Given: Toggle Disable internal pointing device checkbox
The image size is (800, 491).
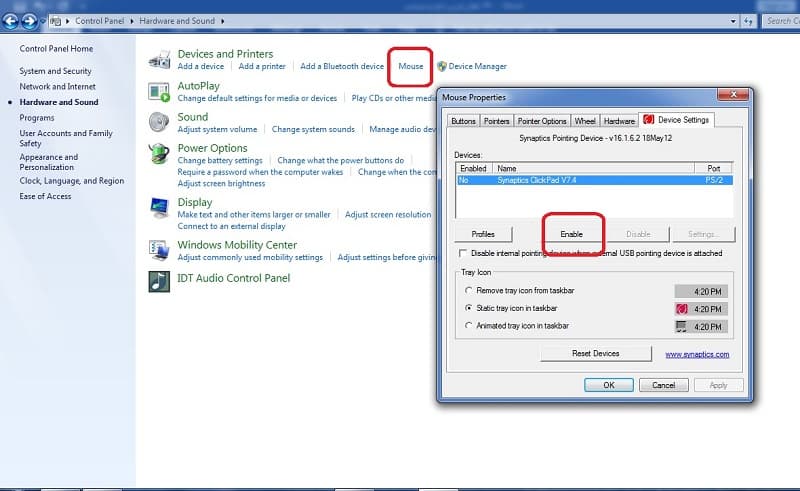Looking at the screenshot, I should tap(463, 253).
